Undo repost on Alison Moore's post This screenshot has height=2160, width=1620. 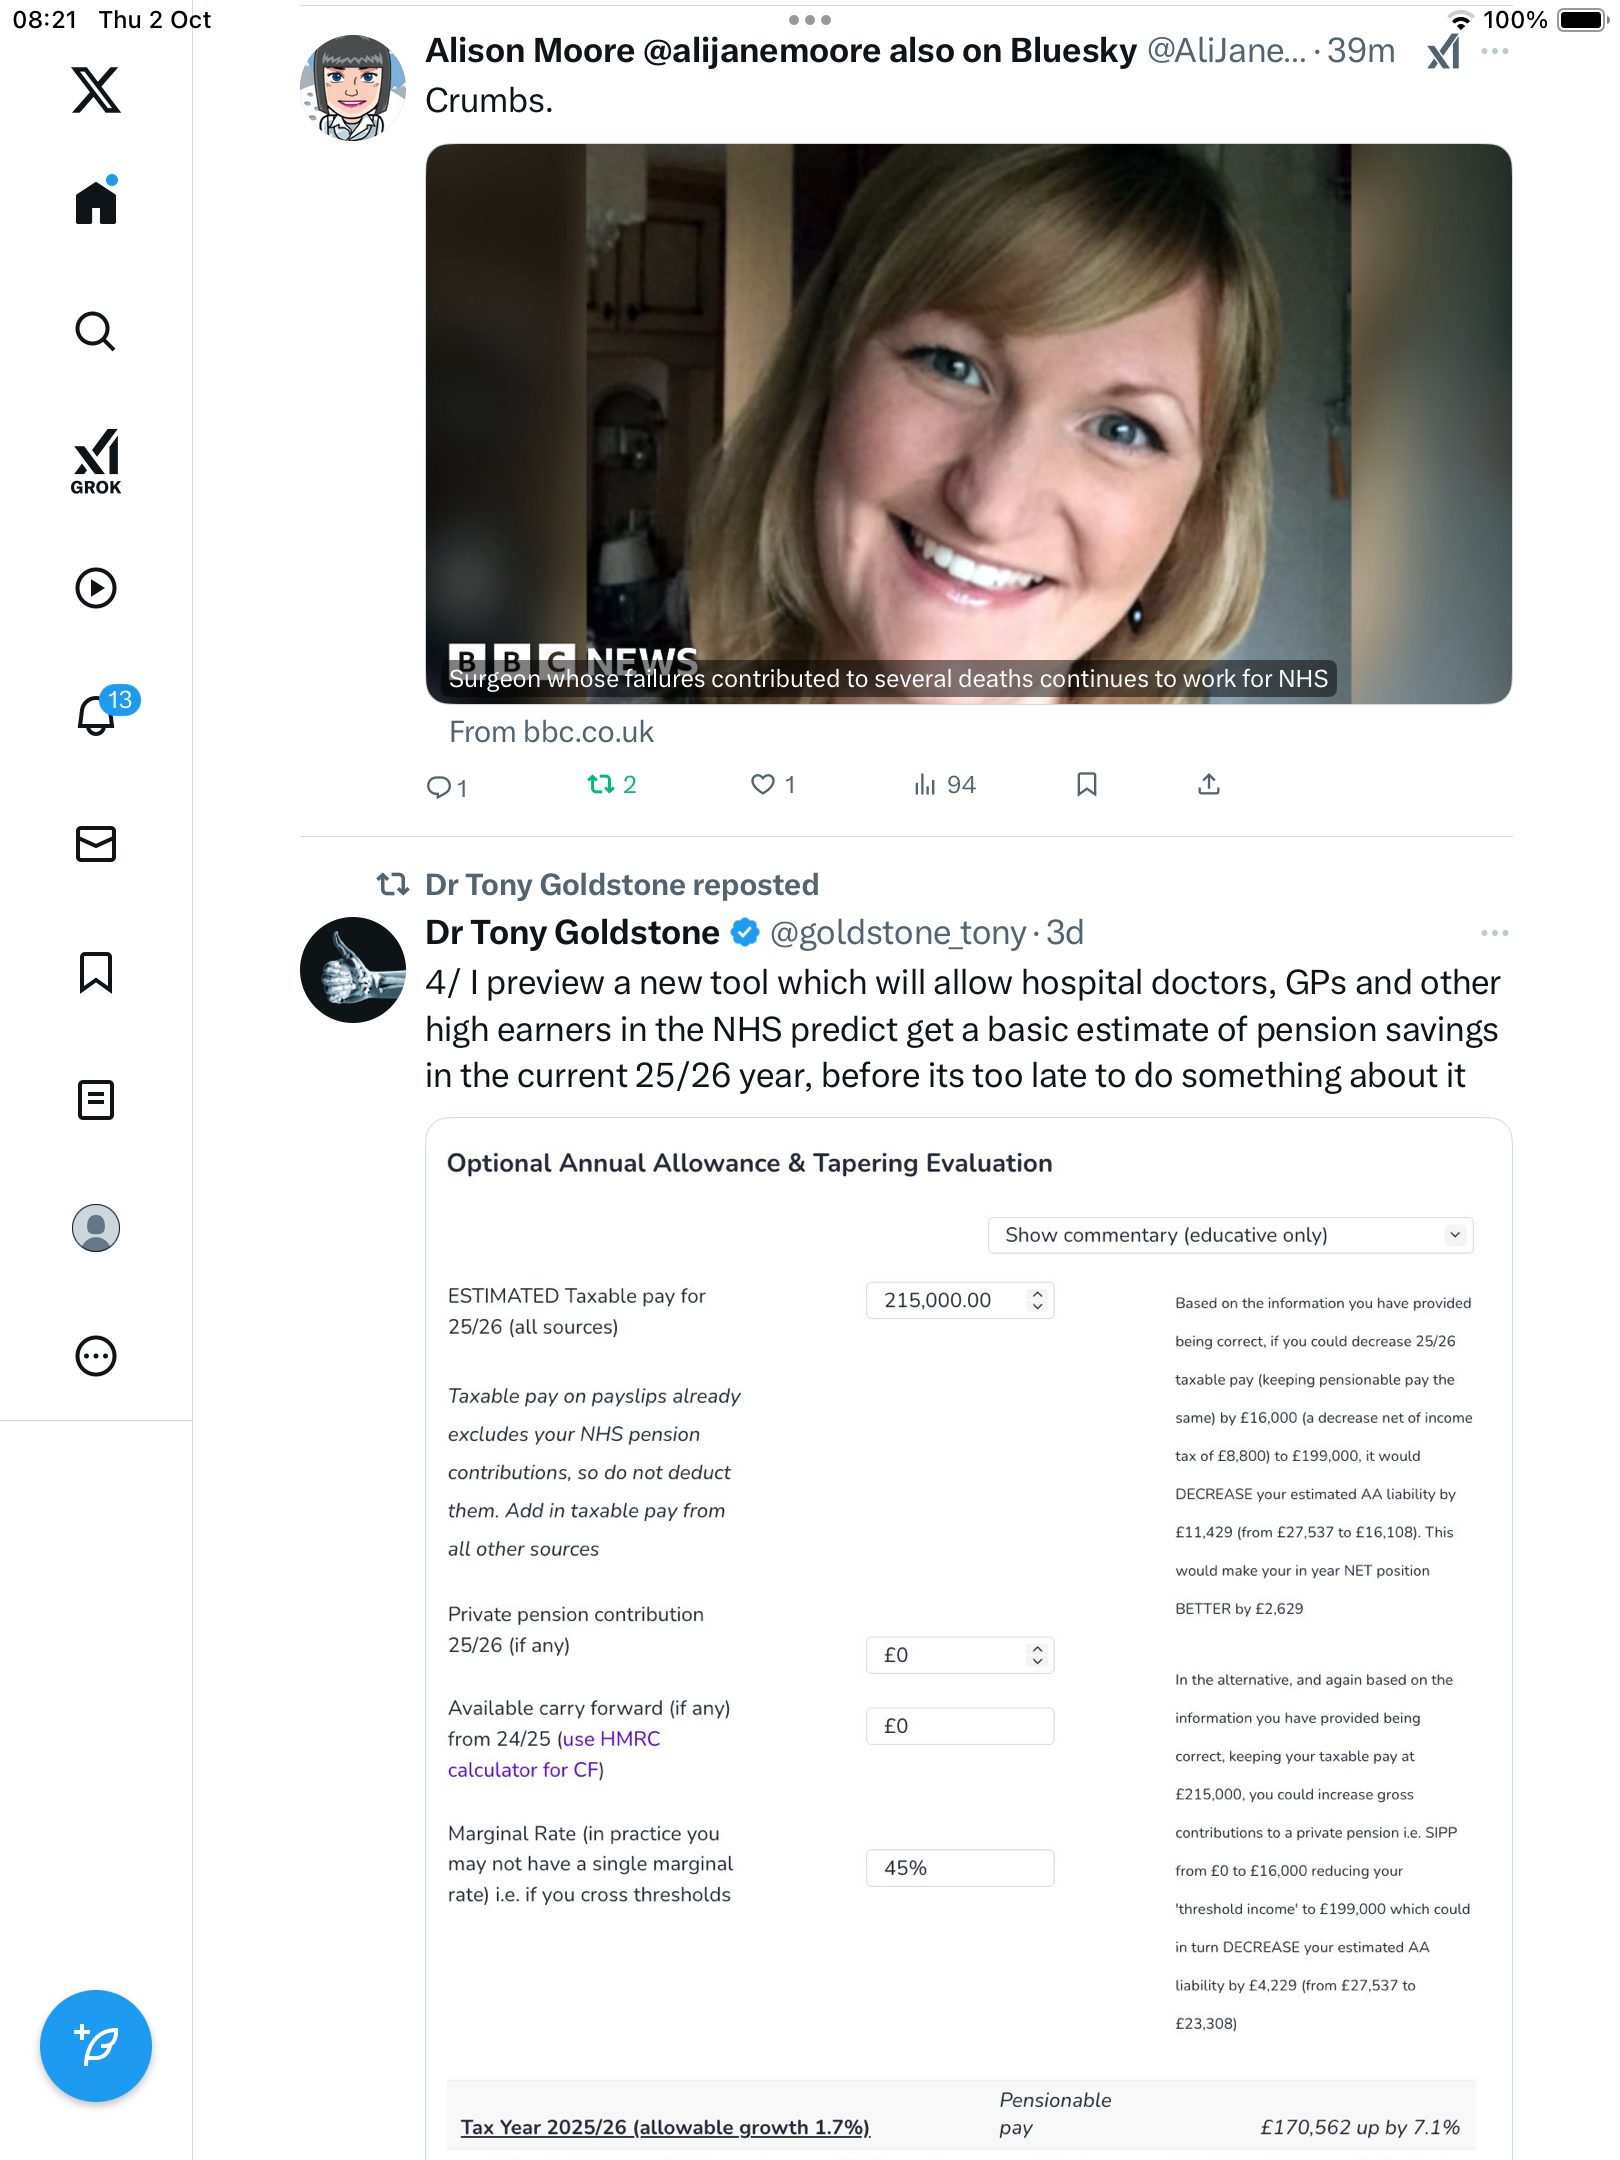601,785
